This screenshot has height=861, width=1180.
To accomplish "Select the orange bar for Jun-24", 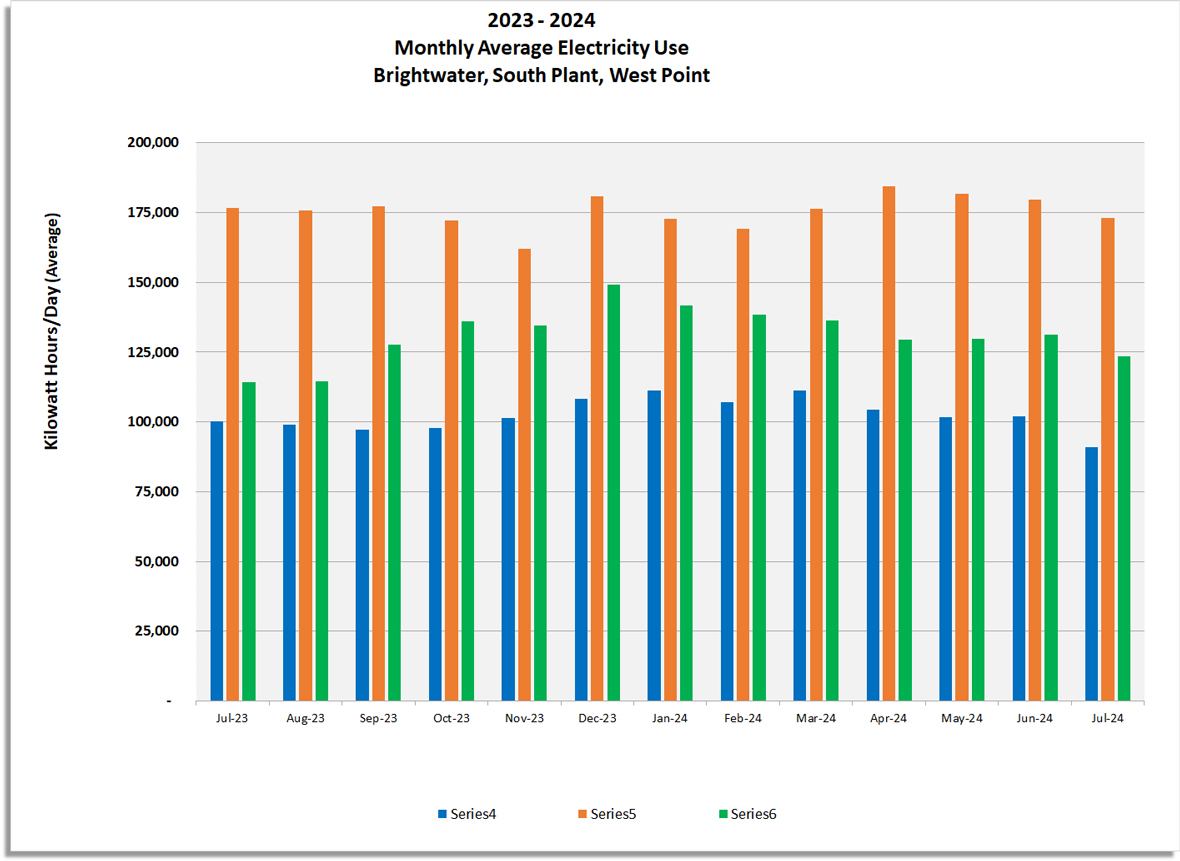I will tap(1035, 450).
